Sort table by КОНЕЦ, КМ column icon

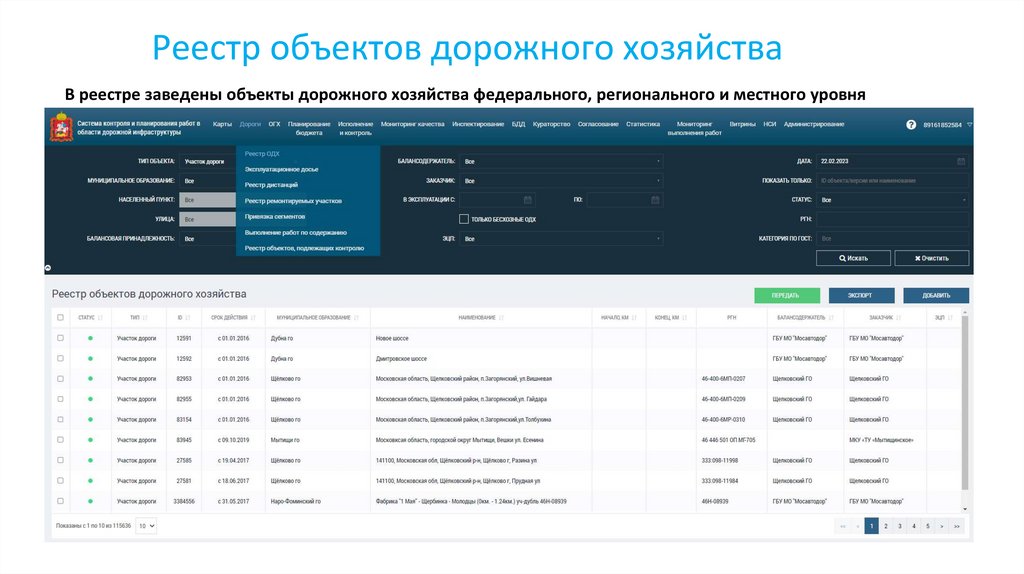tap(684, 318)
